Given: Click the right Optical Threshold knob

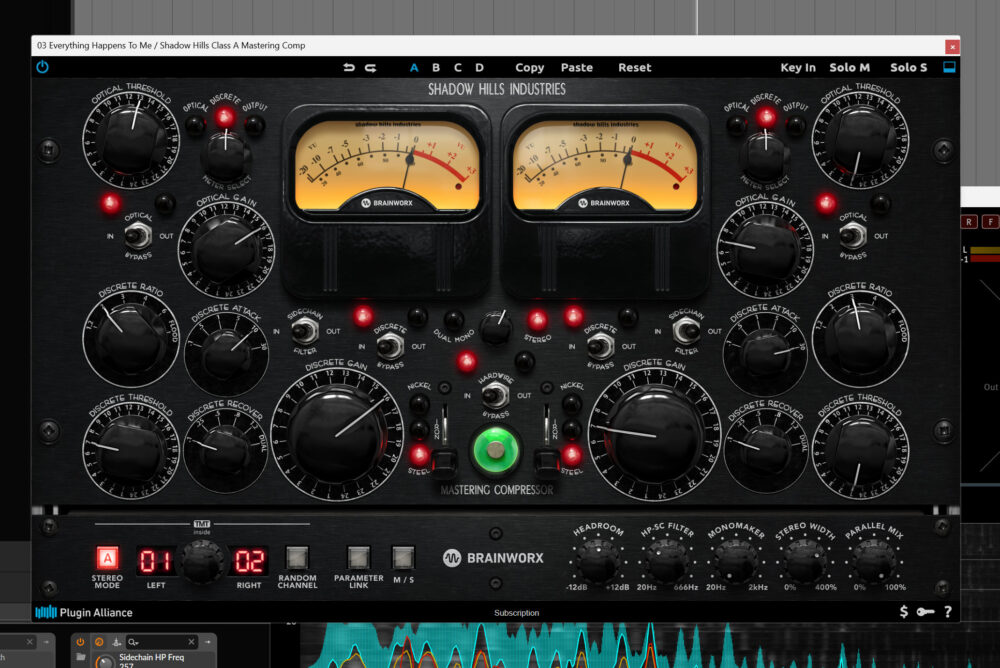Looking at the screenshot, I should click(860, 139).
